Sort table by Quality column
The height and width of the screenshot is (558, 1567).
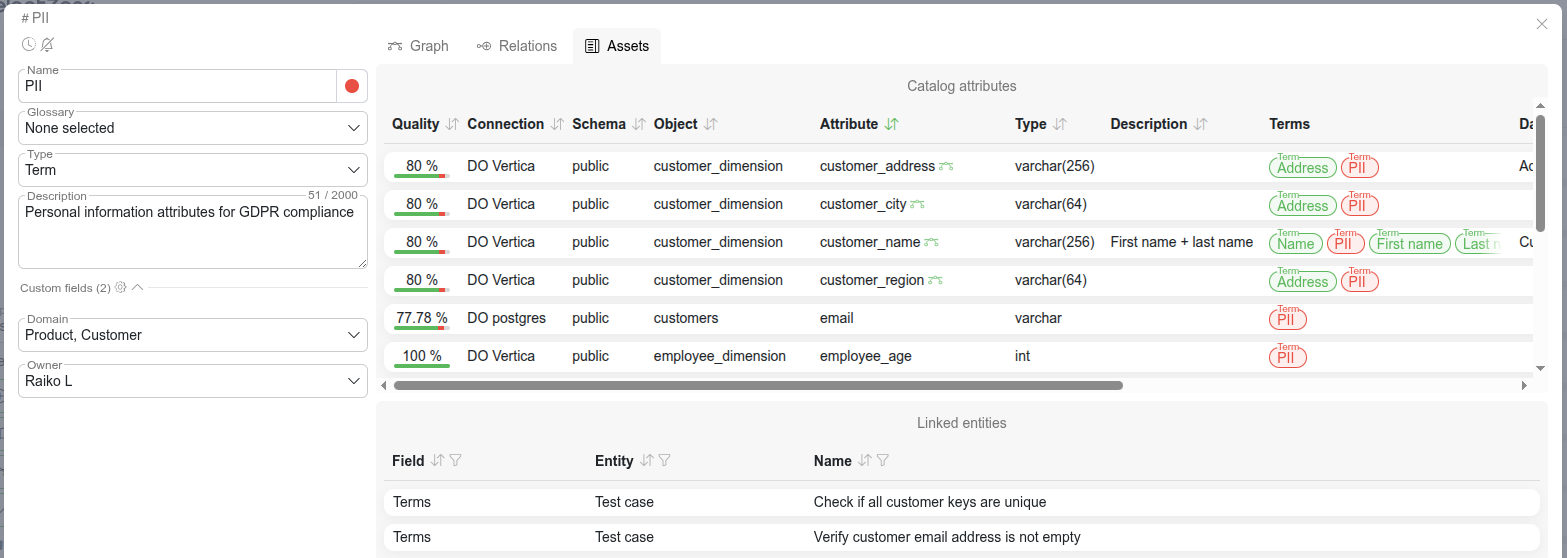[x=452, y=125]
